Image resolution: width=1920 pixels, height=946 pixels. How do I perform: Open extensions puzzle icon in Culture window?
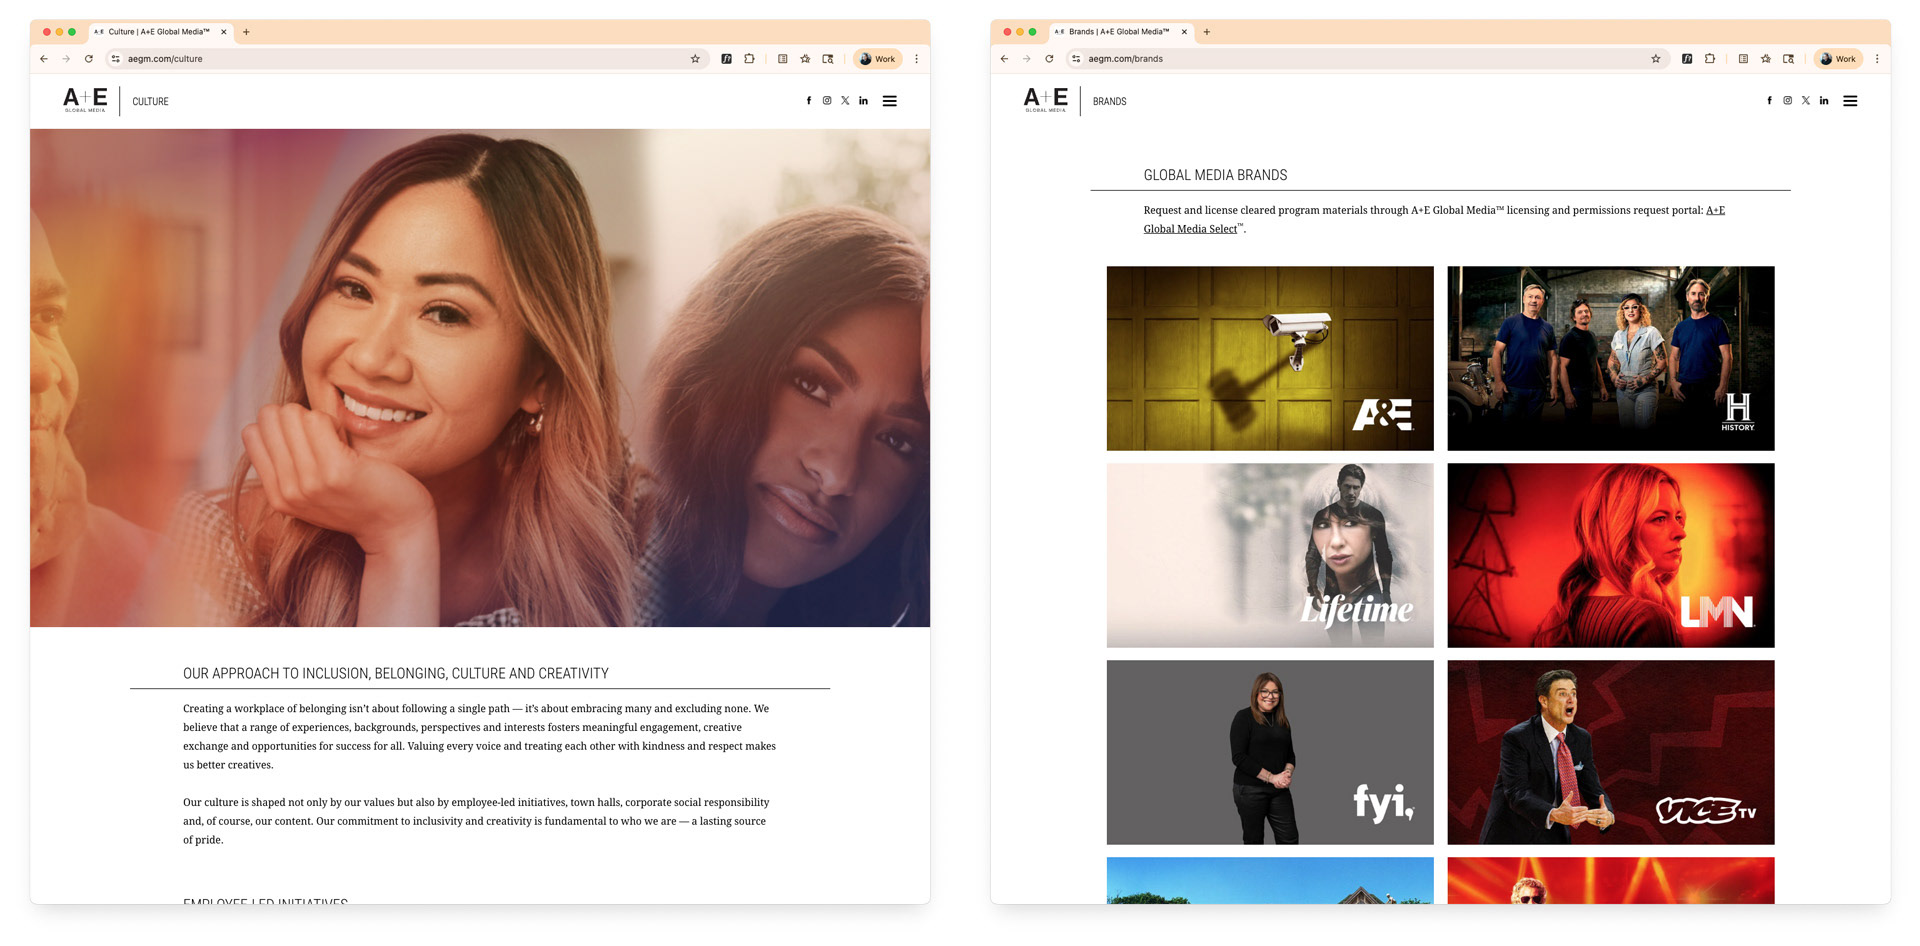749,59
